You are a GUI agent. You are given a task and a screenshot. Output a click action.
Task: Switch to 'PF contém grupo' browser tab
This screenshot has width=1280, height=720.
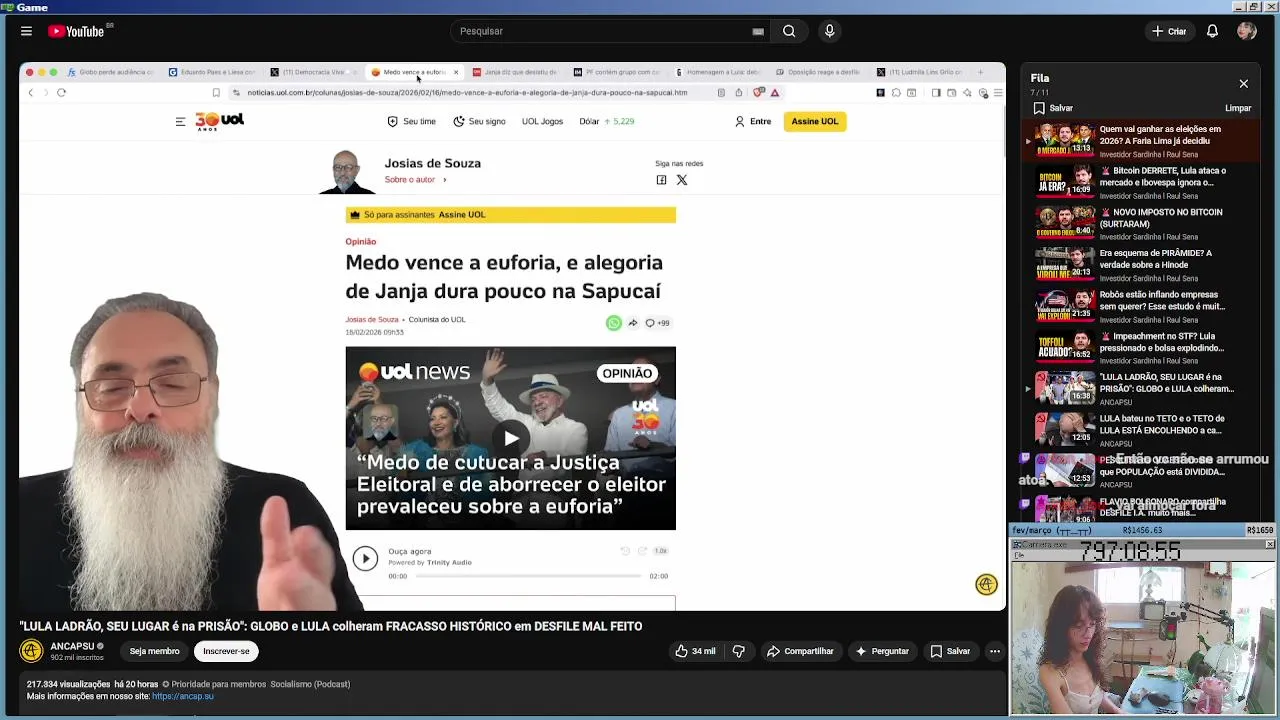point(616,72)
